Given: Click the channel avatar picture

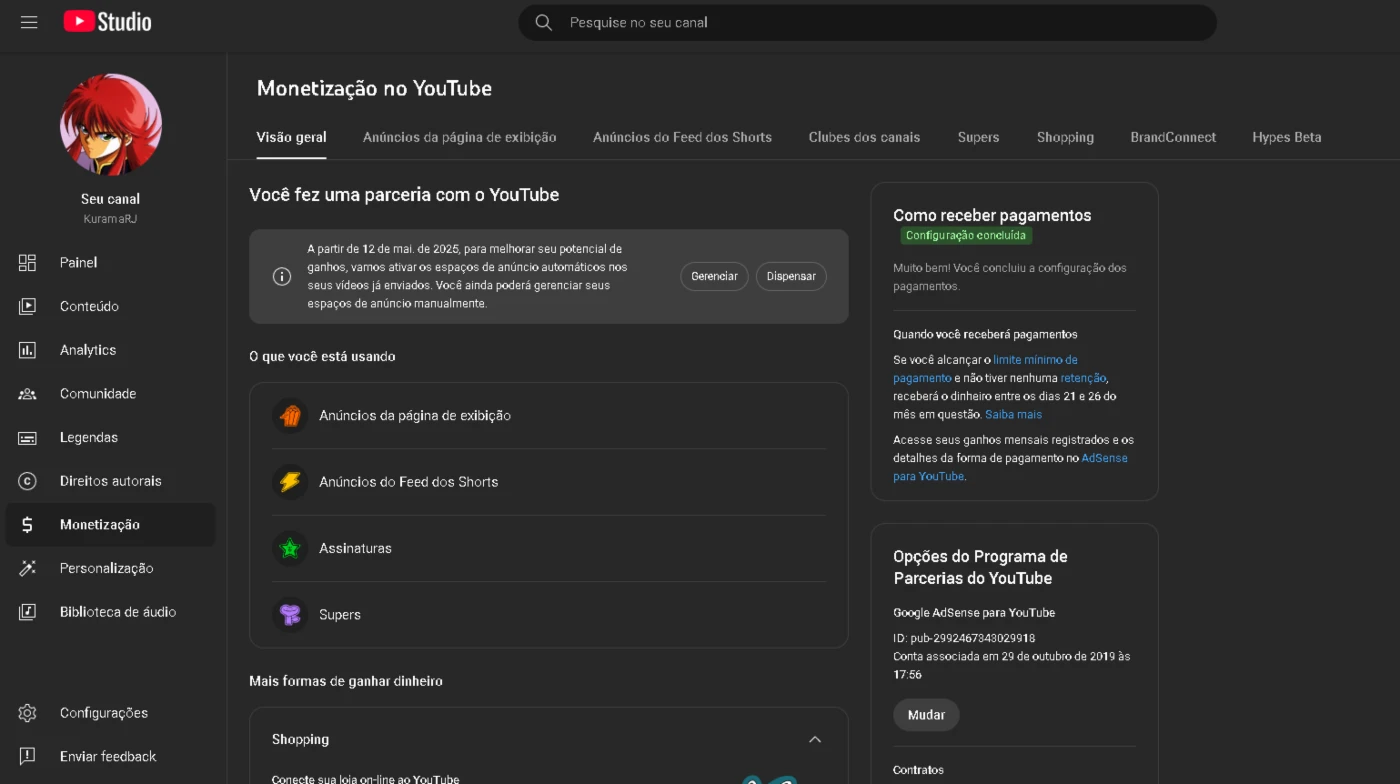Looking at the screenshot, I should (111, 125).
